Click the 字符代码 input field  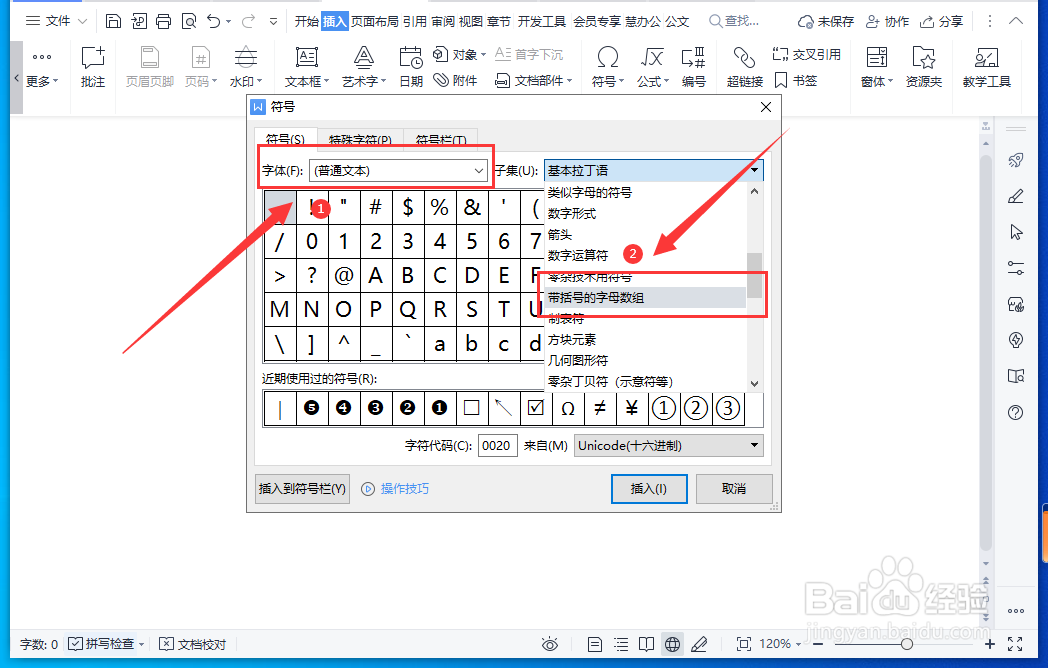[498, 445]
